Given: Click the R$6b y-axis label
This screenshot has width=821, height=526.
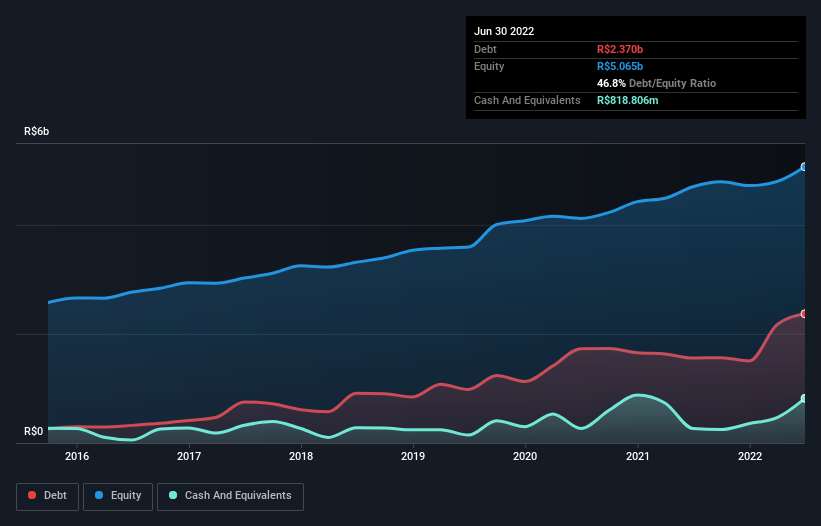Looking at the screenshot, I should (37, 131).
